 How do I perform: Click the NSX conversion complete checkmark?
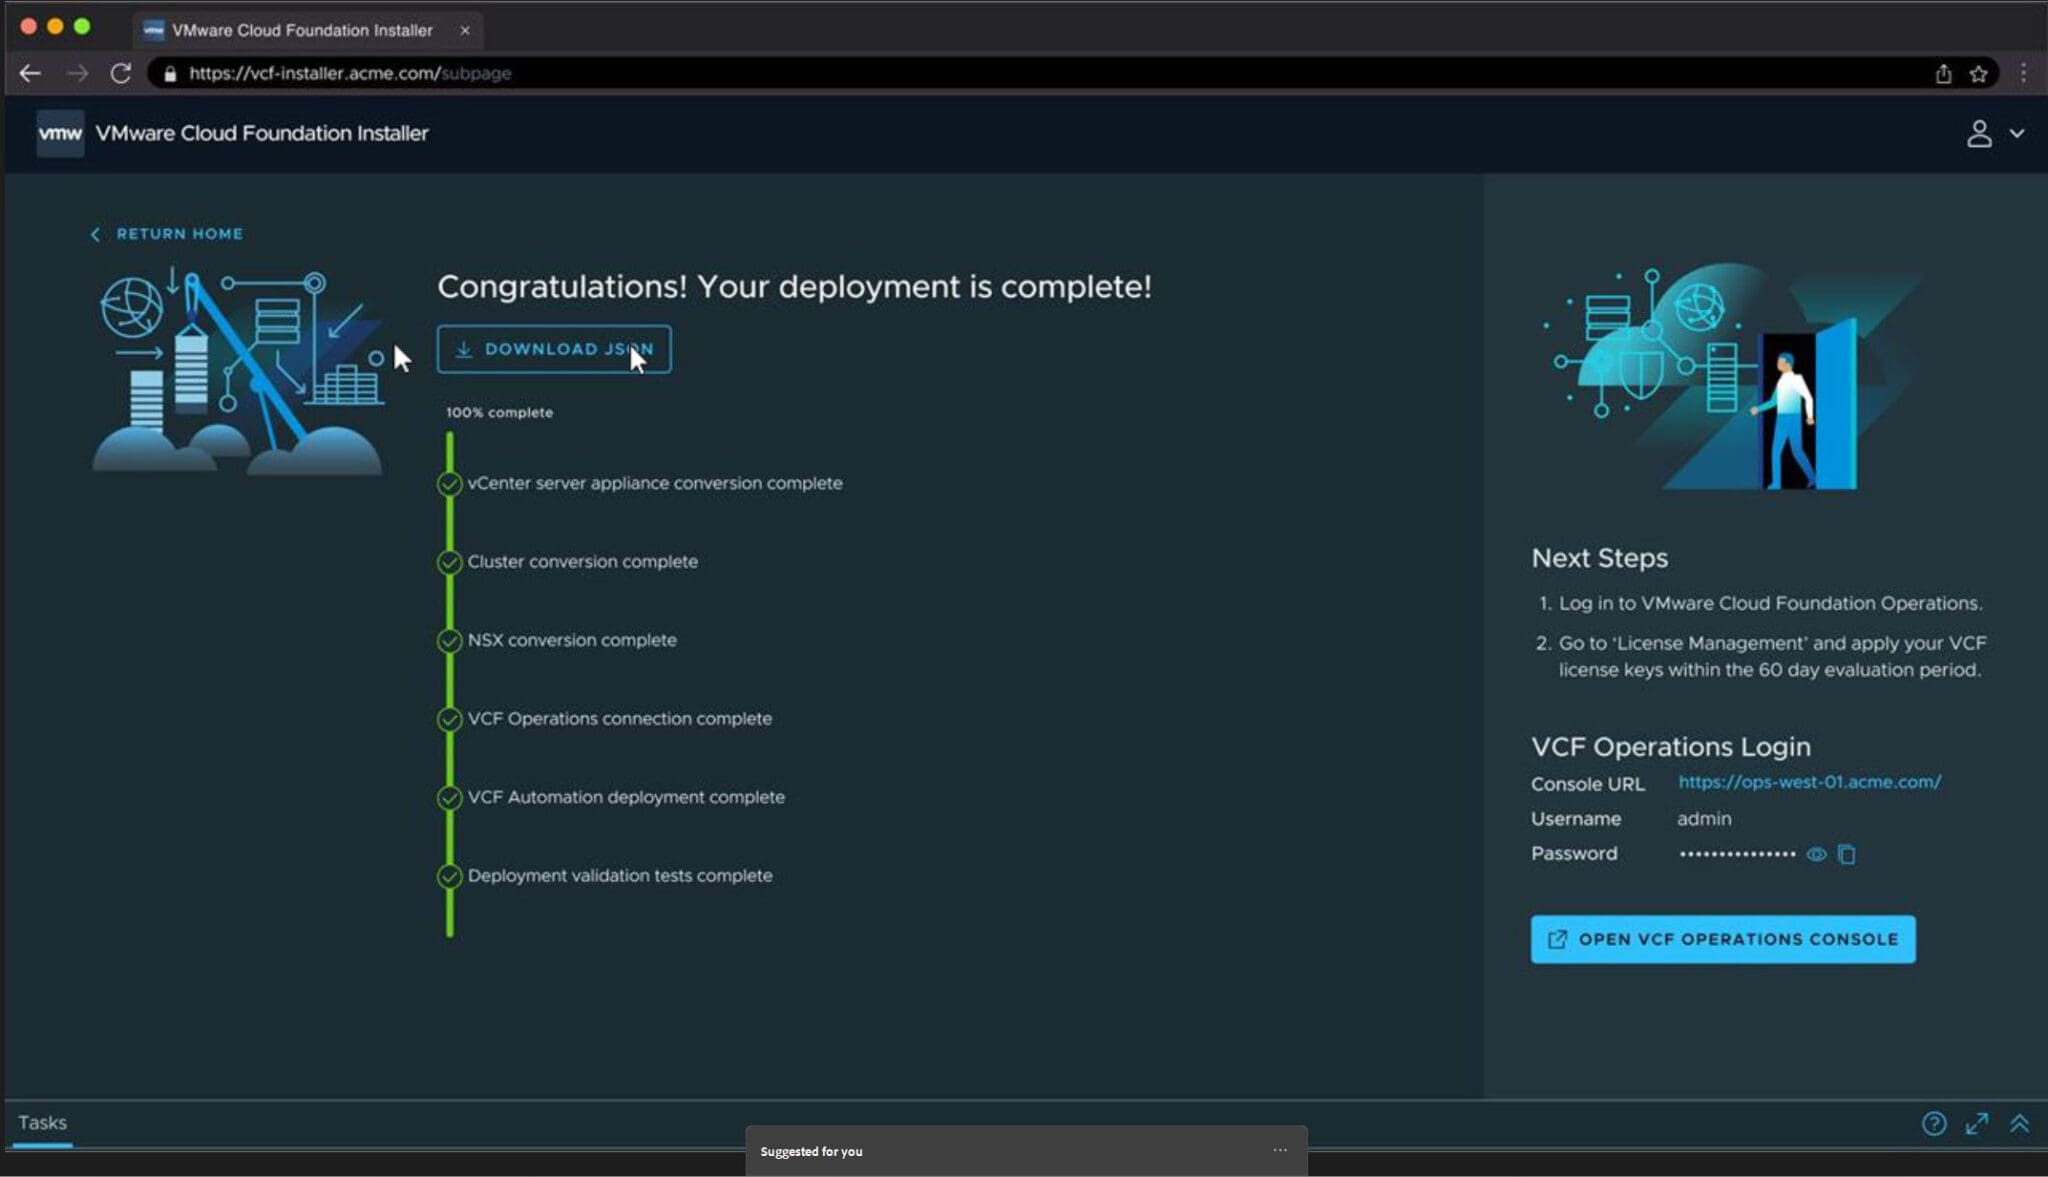448,641
